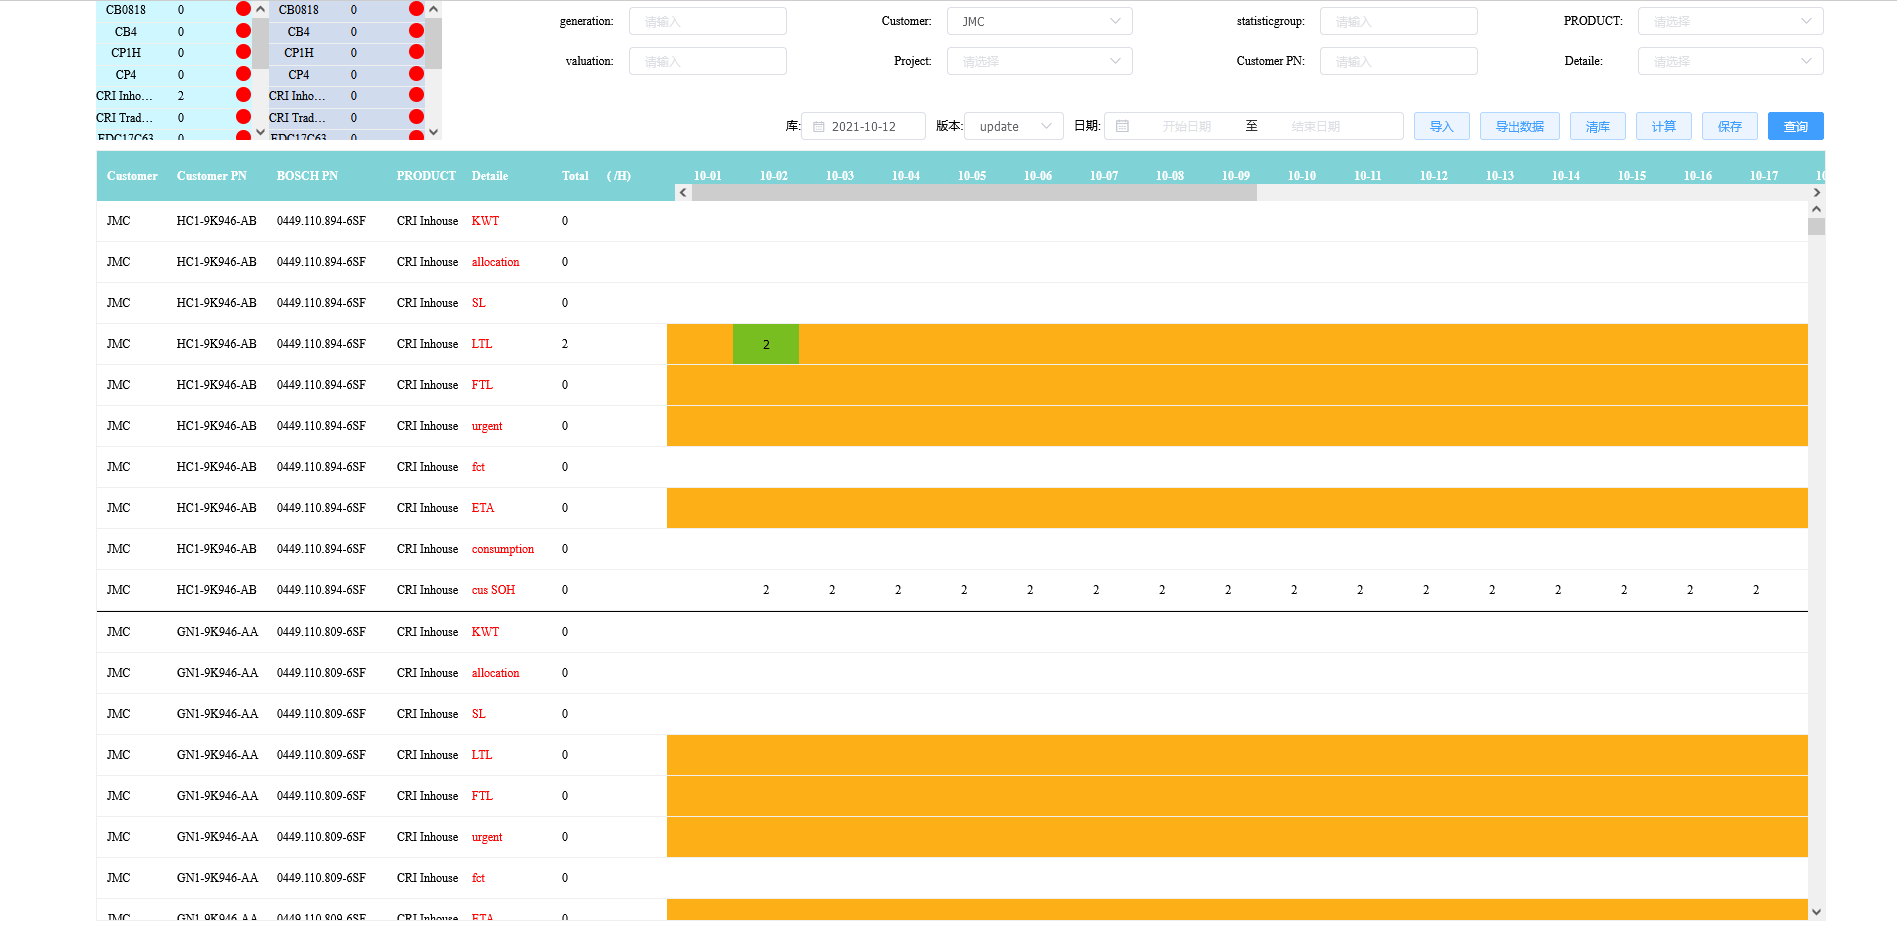Click red dot for CP1H in left list
Screen dimensions: 1897x928
pos(243,52)
